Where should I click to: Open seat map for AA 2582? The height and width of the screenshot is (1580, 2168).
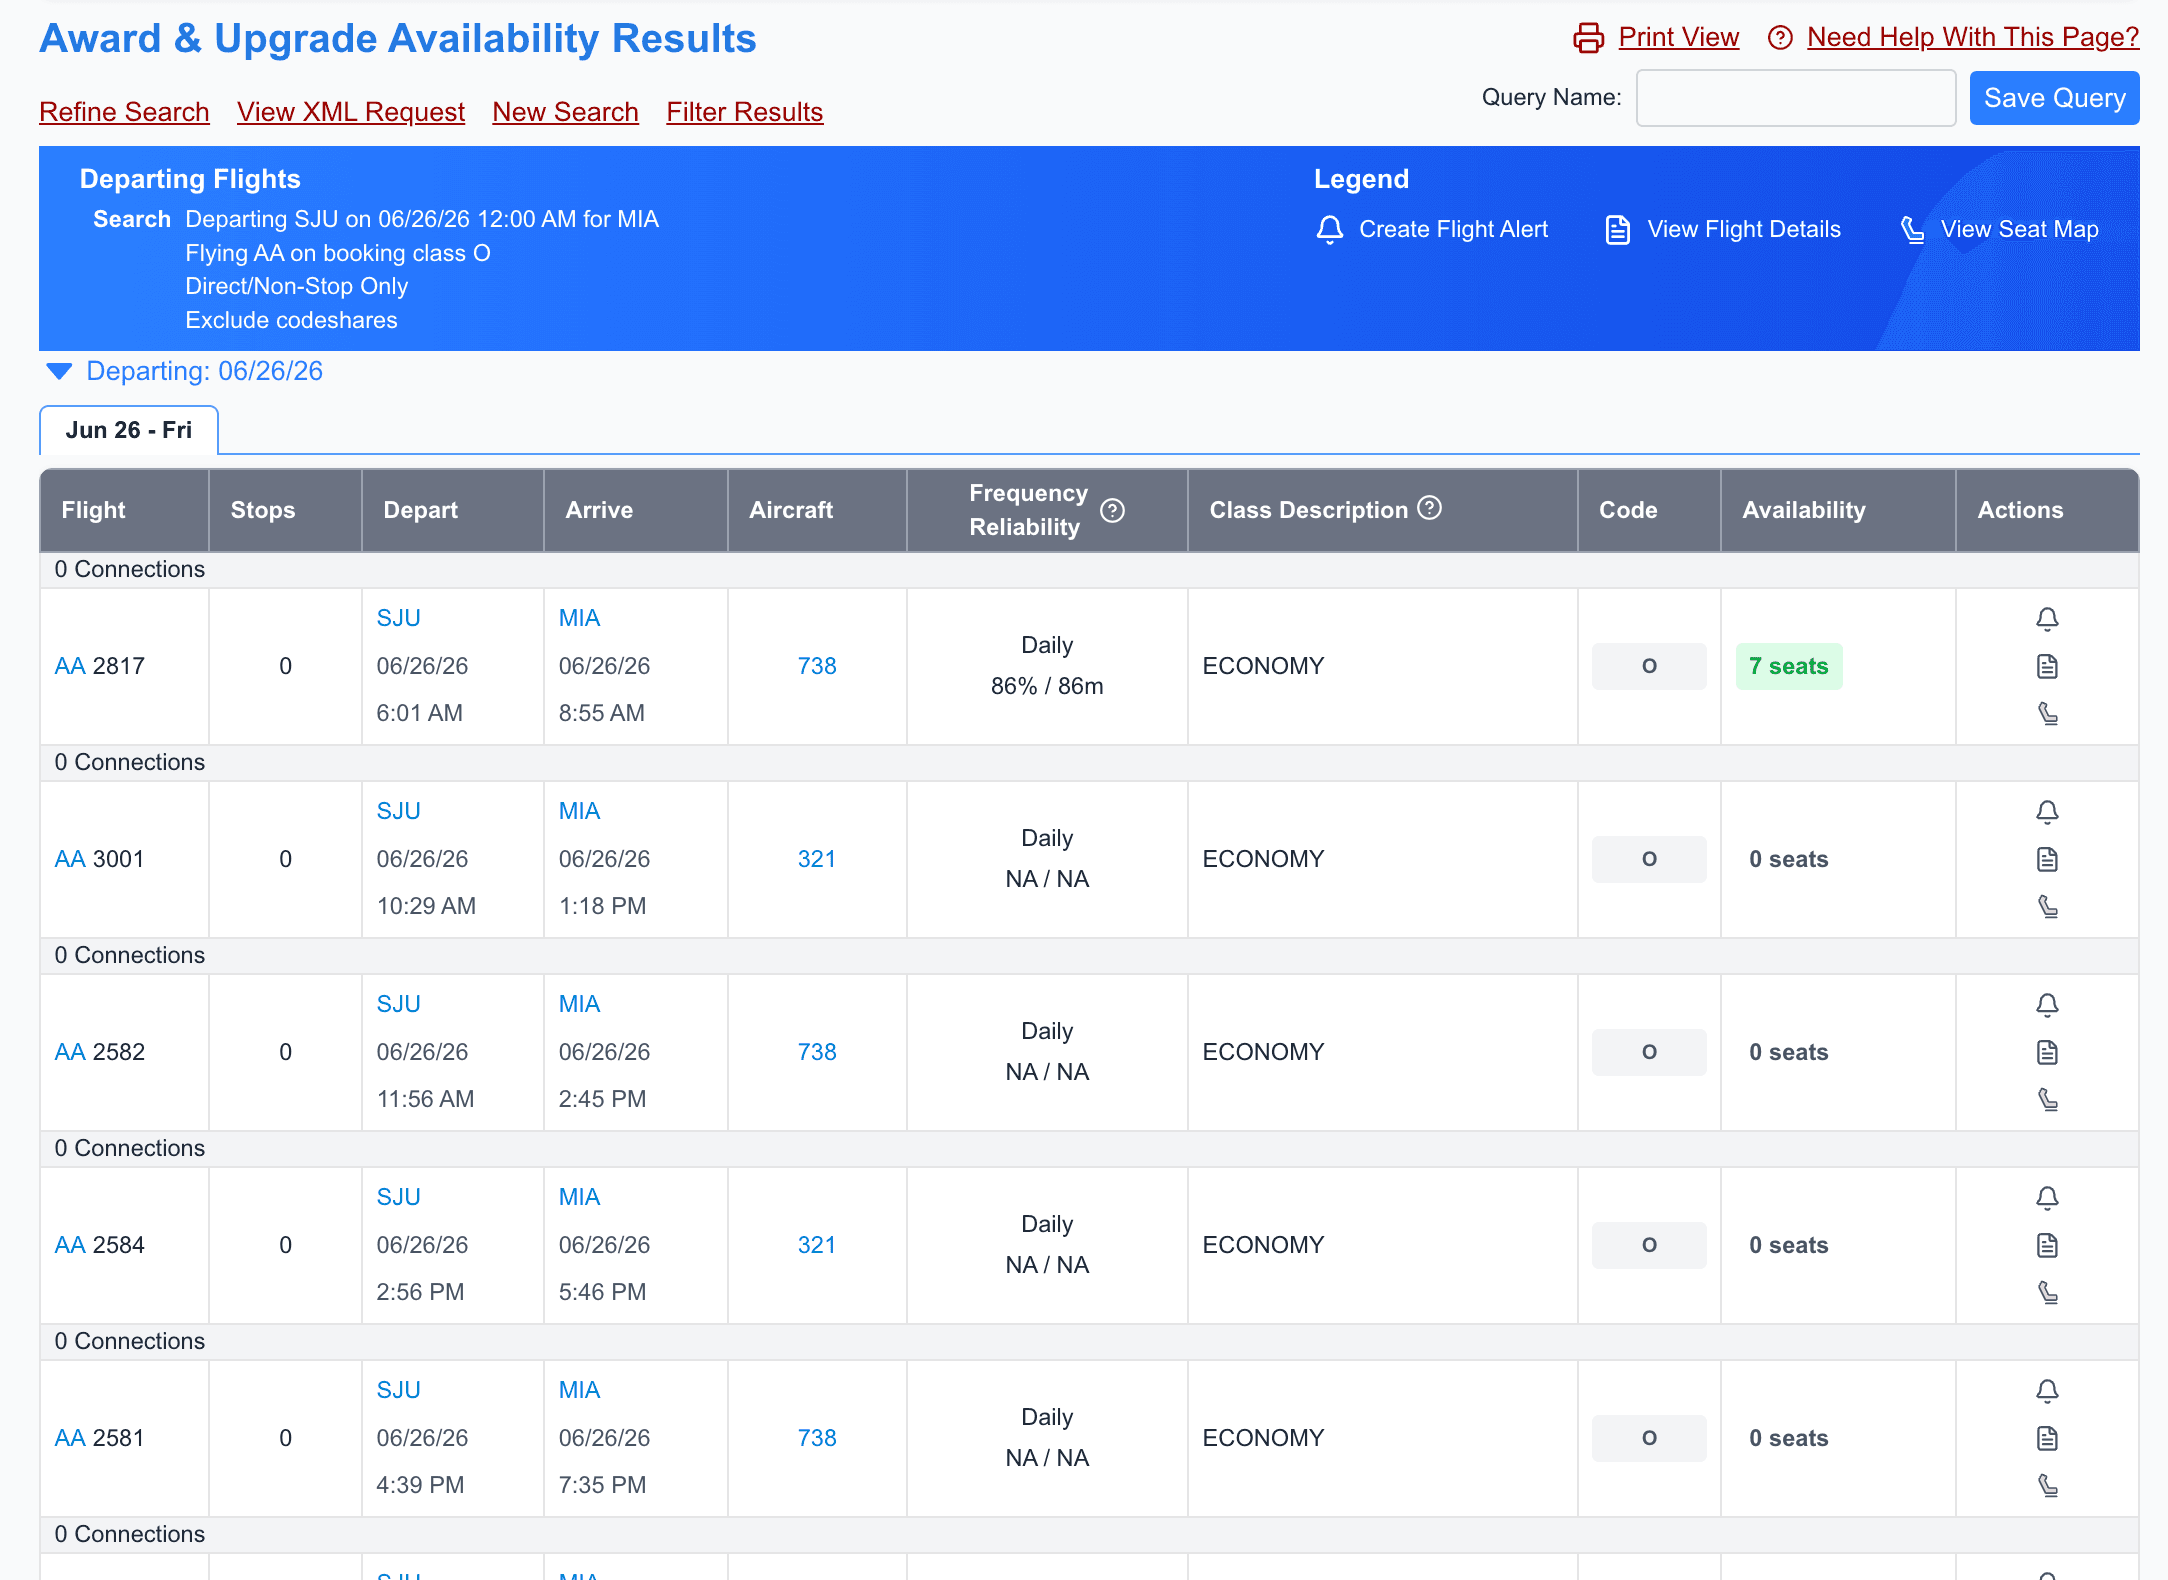pyautogui.click(x=2047, y=1099)
